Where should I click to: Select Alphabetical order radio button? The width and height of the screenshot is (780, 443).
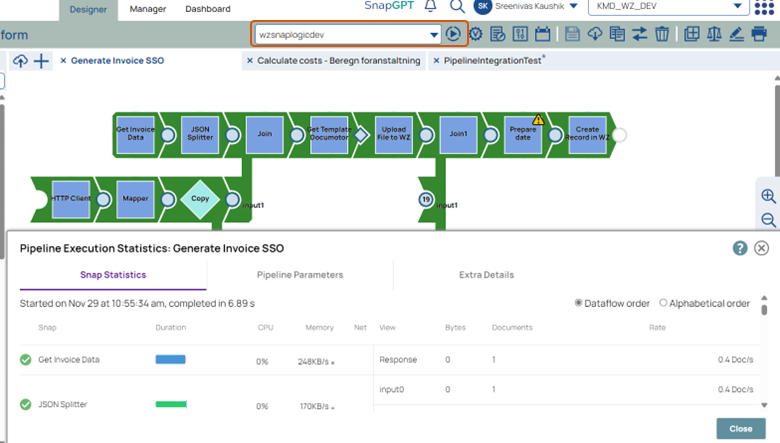663,303
